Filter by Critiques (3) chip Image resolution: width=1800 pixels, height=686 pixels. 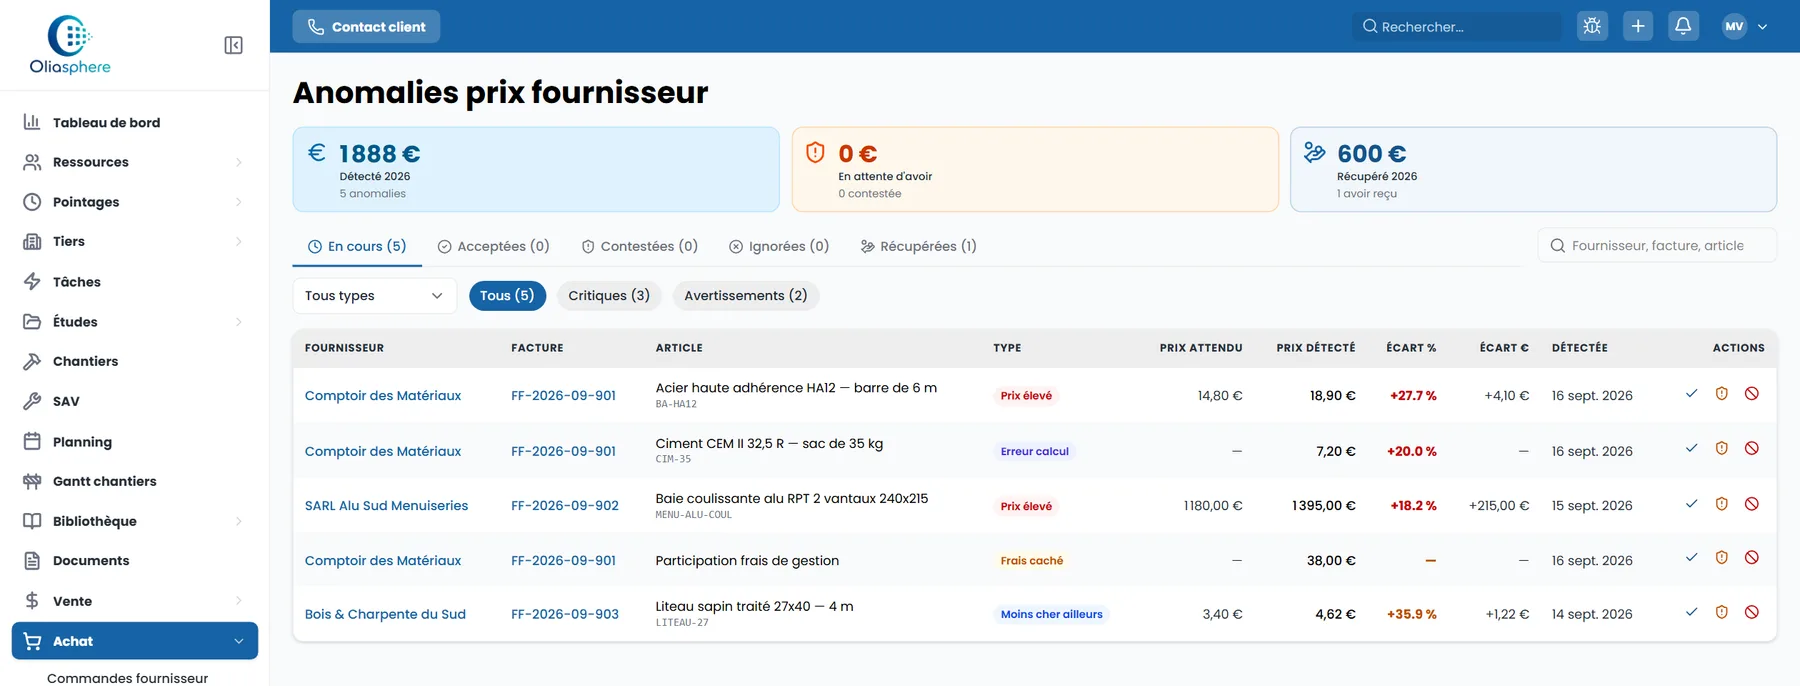click(609, 296)
